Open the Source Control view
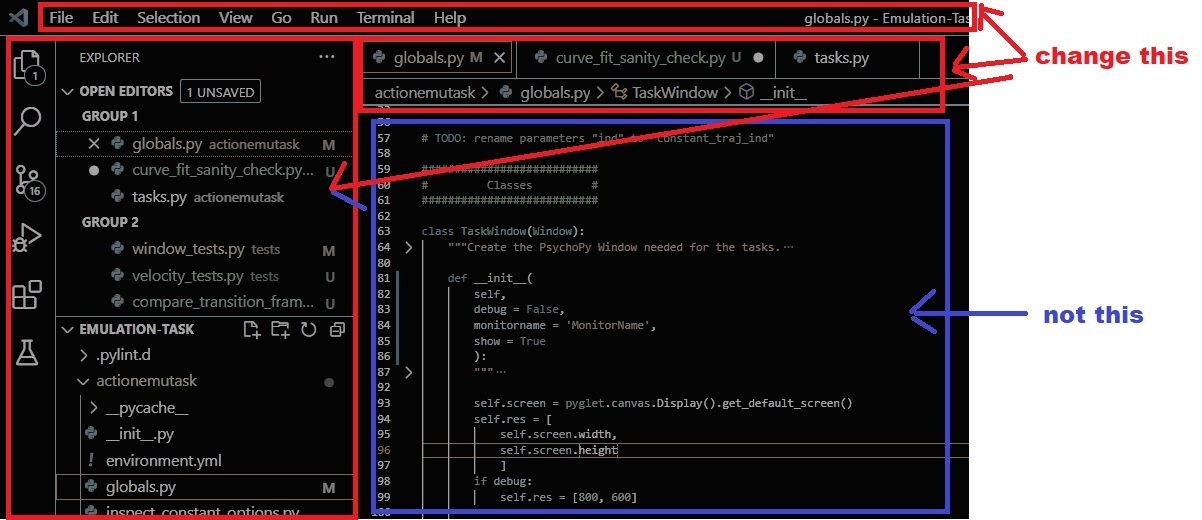The width and height of the screenshot is (1202, 520). click(28, 181)
